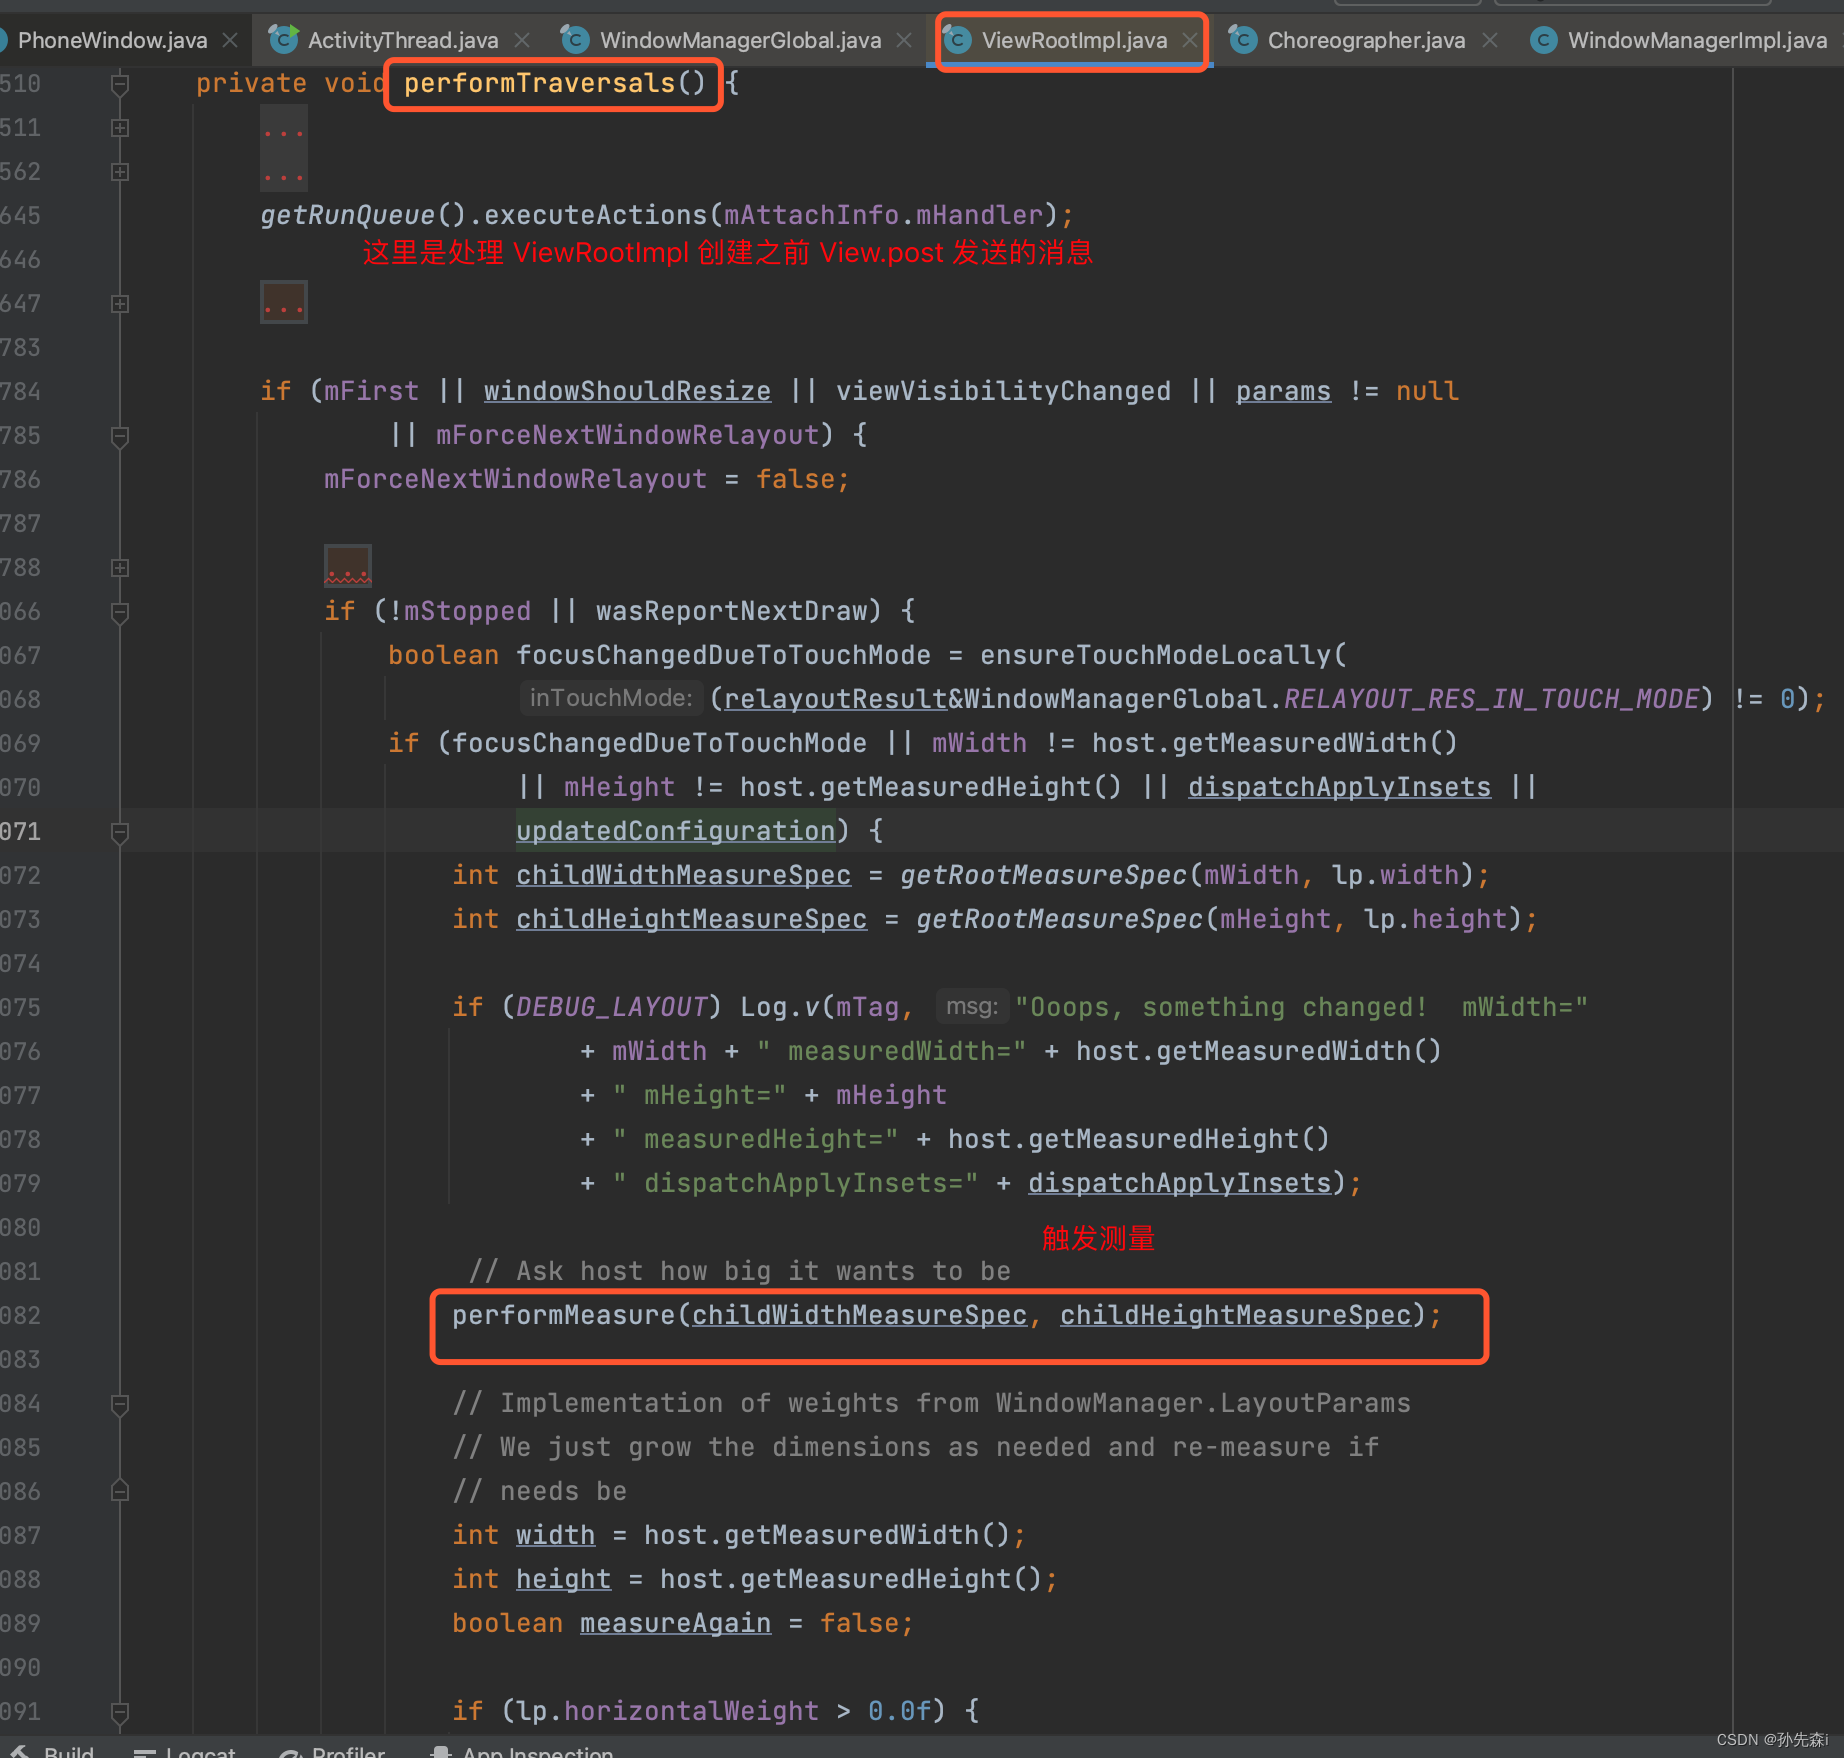Image resolution: width=1844 pixels, height=1758 pixels.
Task: Click the DEBUG_LAYOUT constant
Action: click(611, 1007)
